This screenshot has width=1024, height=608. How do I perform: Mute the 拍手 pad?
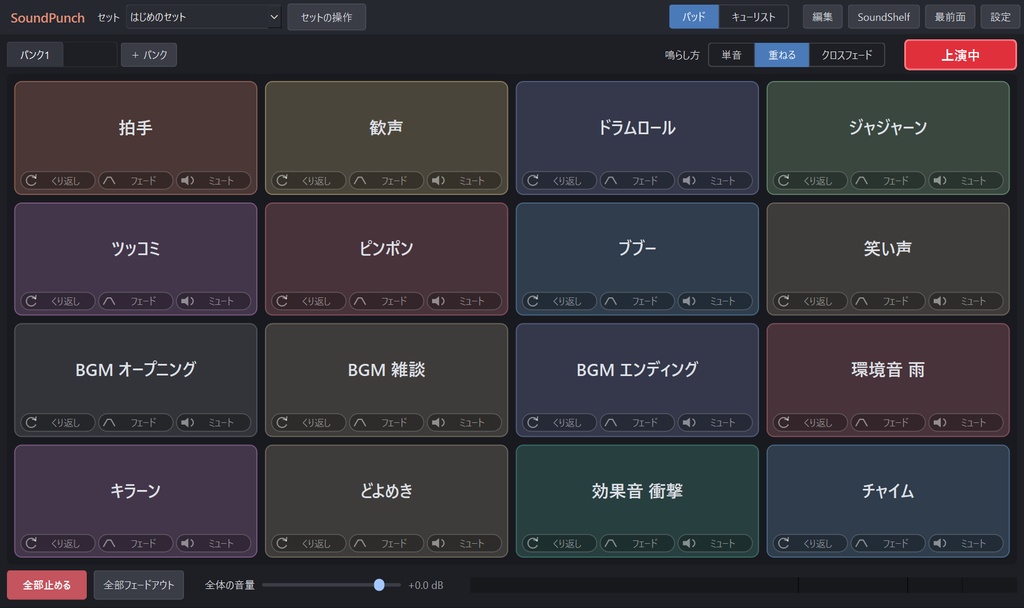click(214, 180)
